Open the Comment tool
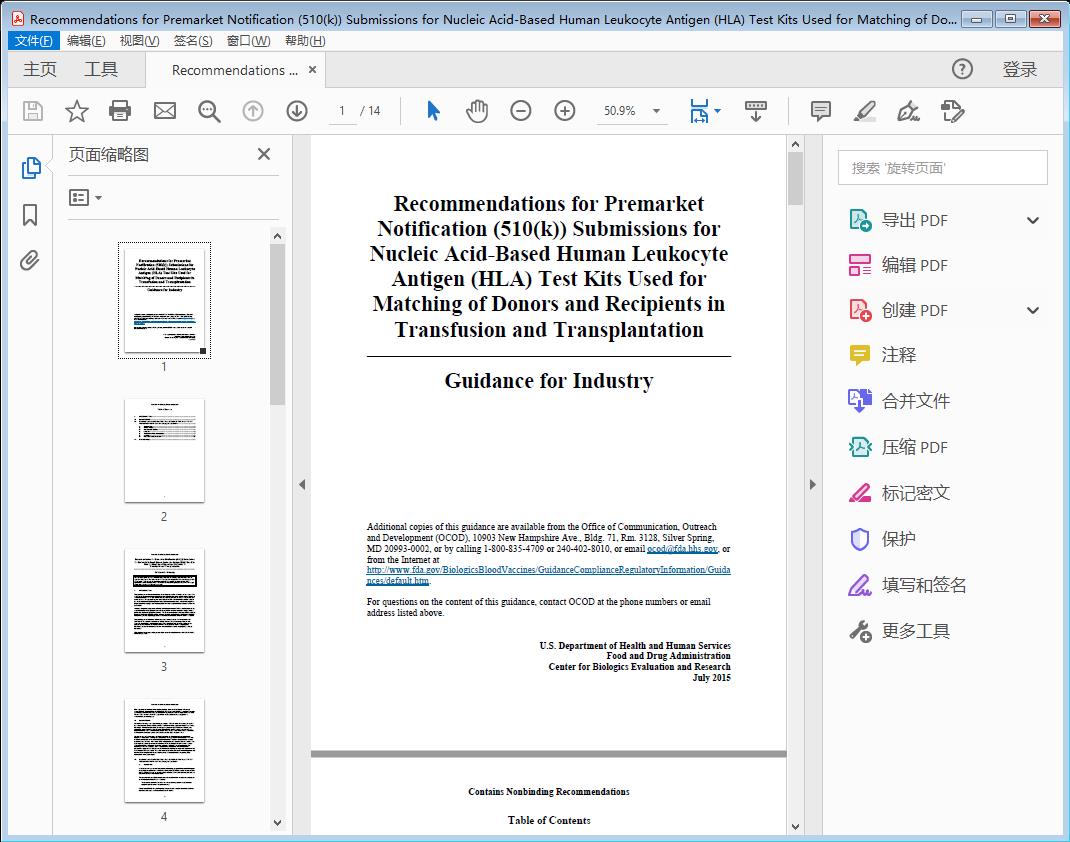This screenshot has height=842, width=1070. pos(819,111)
